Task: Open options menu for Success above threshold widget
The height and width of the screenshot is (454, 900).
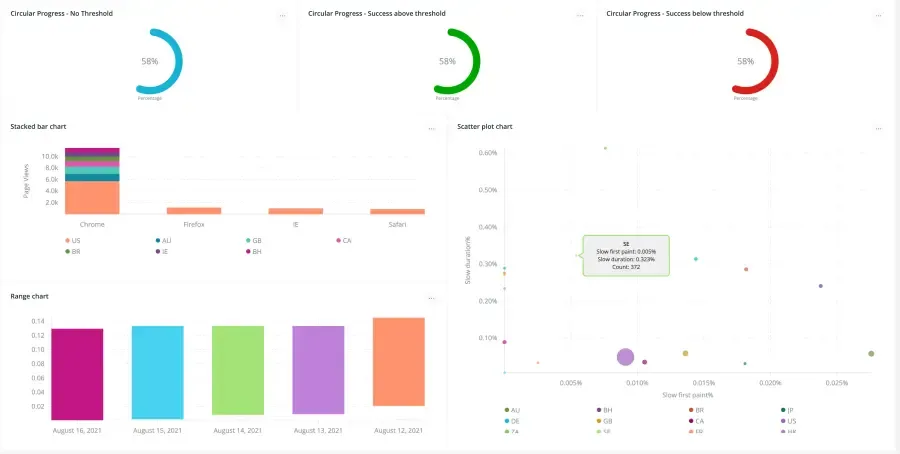Action: pos(581,16)
